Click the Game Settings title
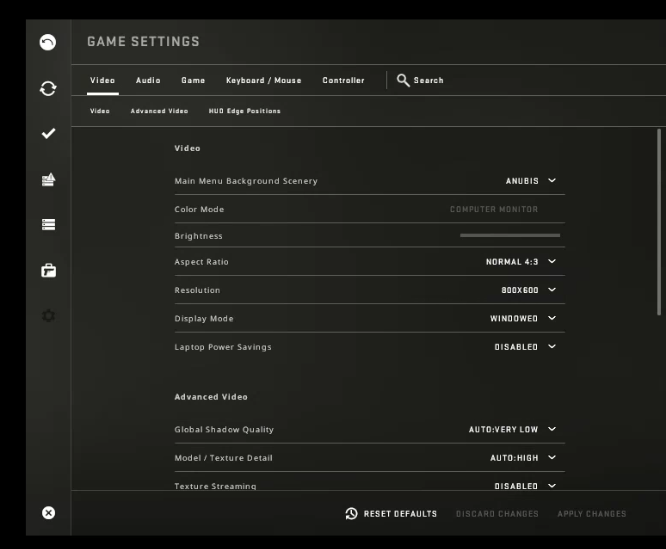Screen dimensions: 666x549 click(x=143, y=42)
